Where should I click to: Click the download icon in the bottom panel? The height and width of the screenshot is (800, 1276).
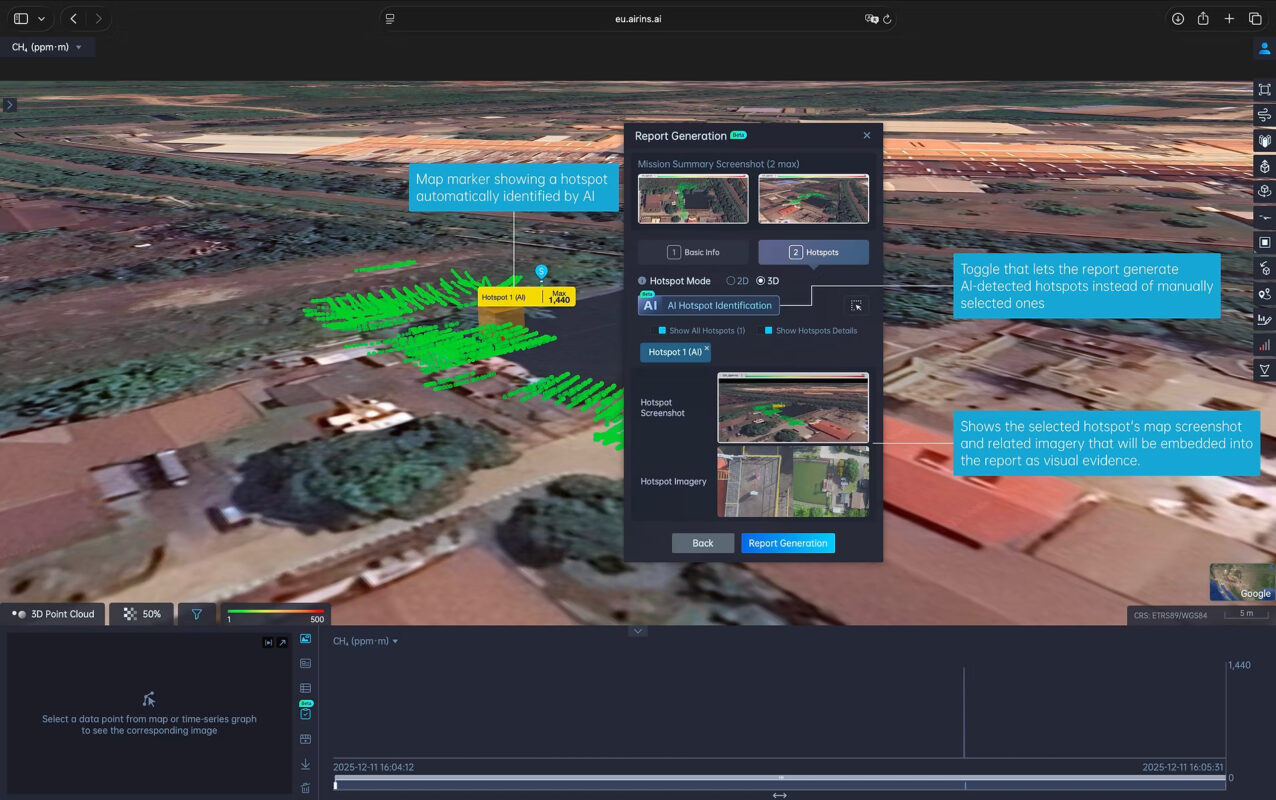coord(306,764)
